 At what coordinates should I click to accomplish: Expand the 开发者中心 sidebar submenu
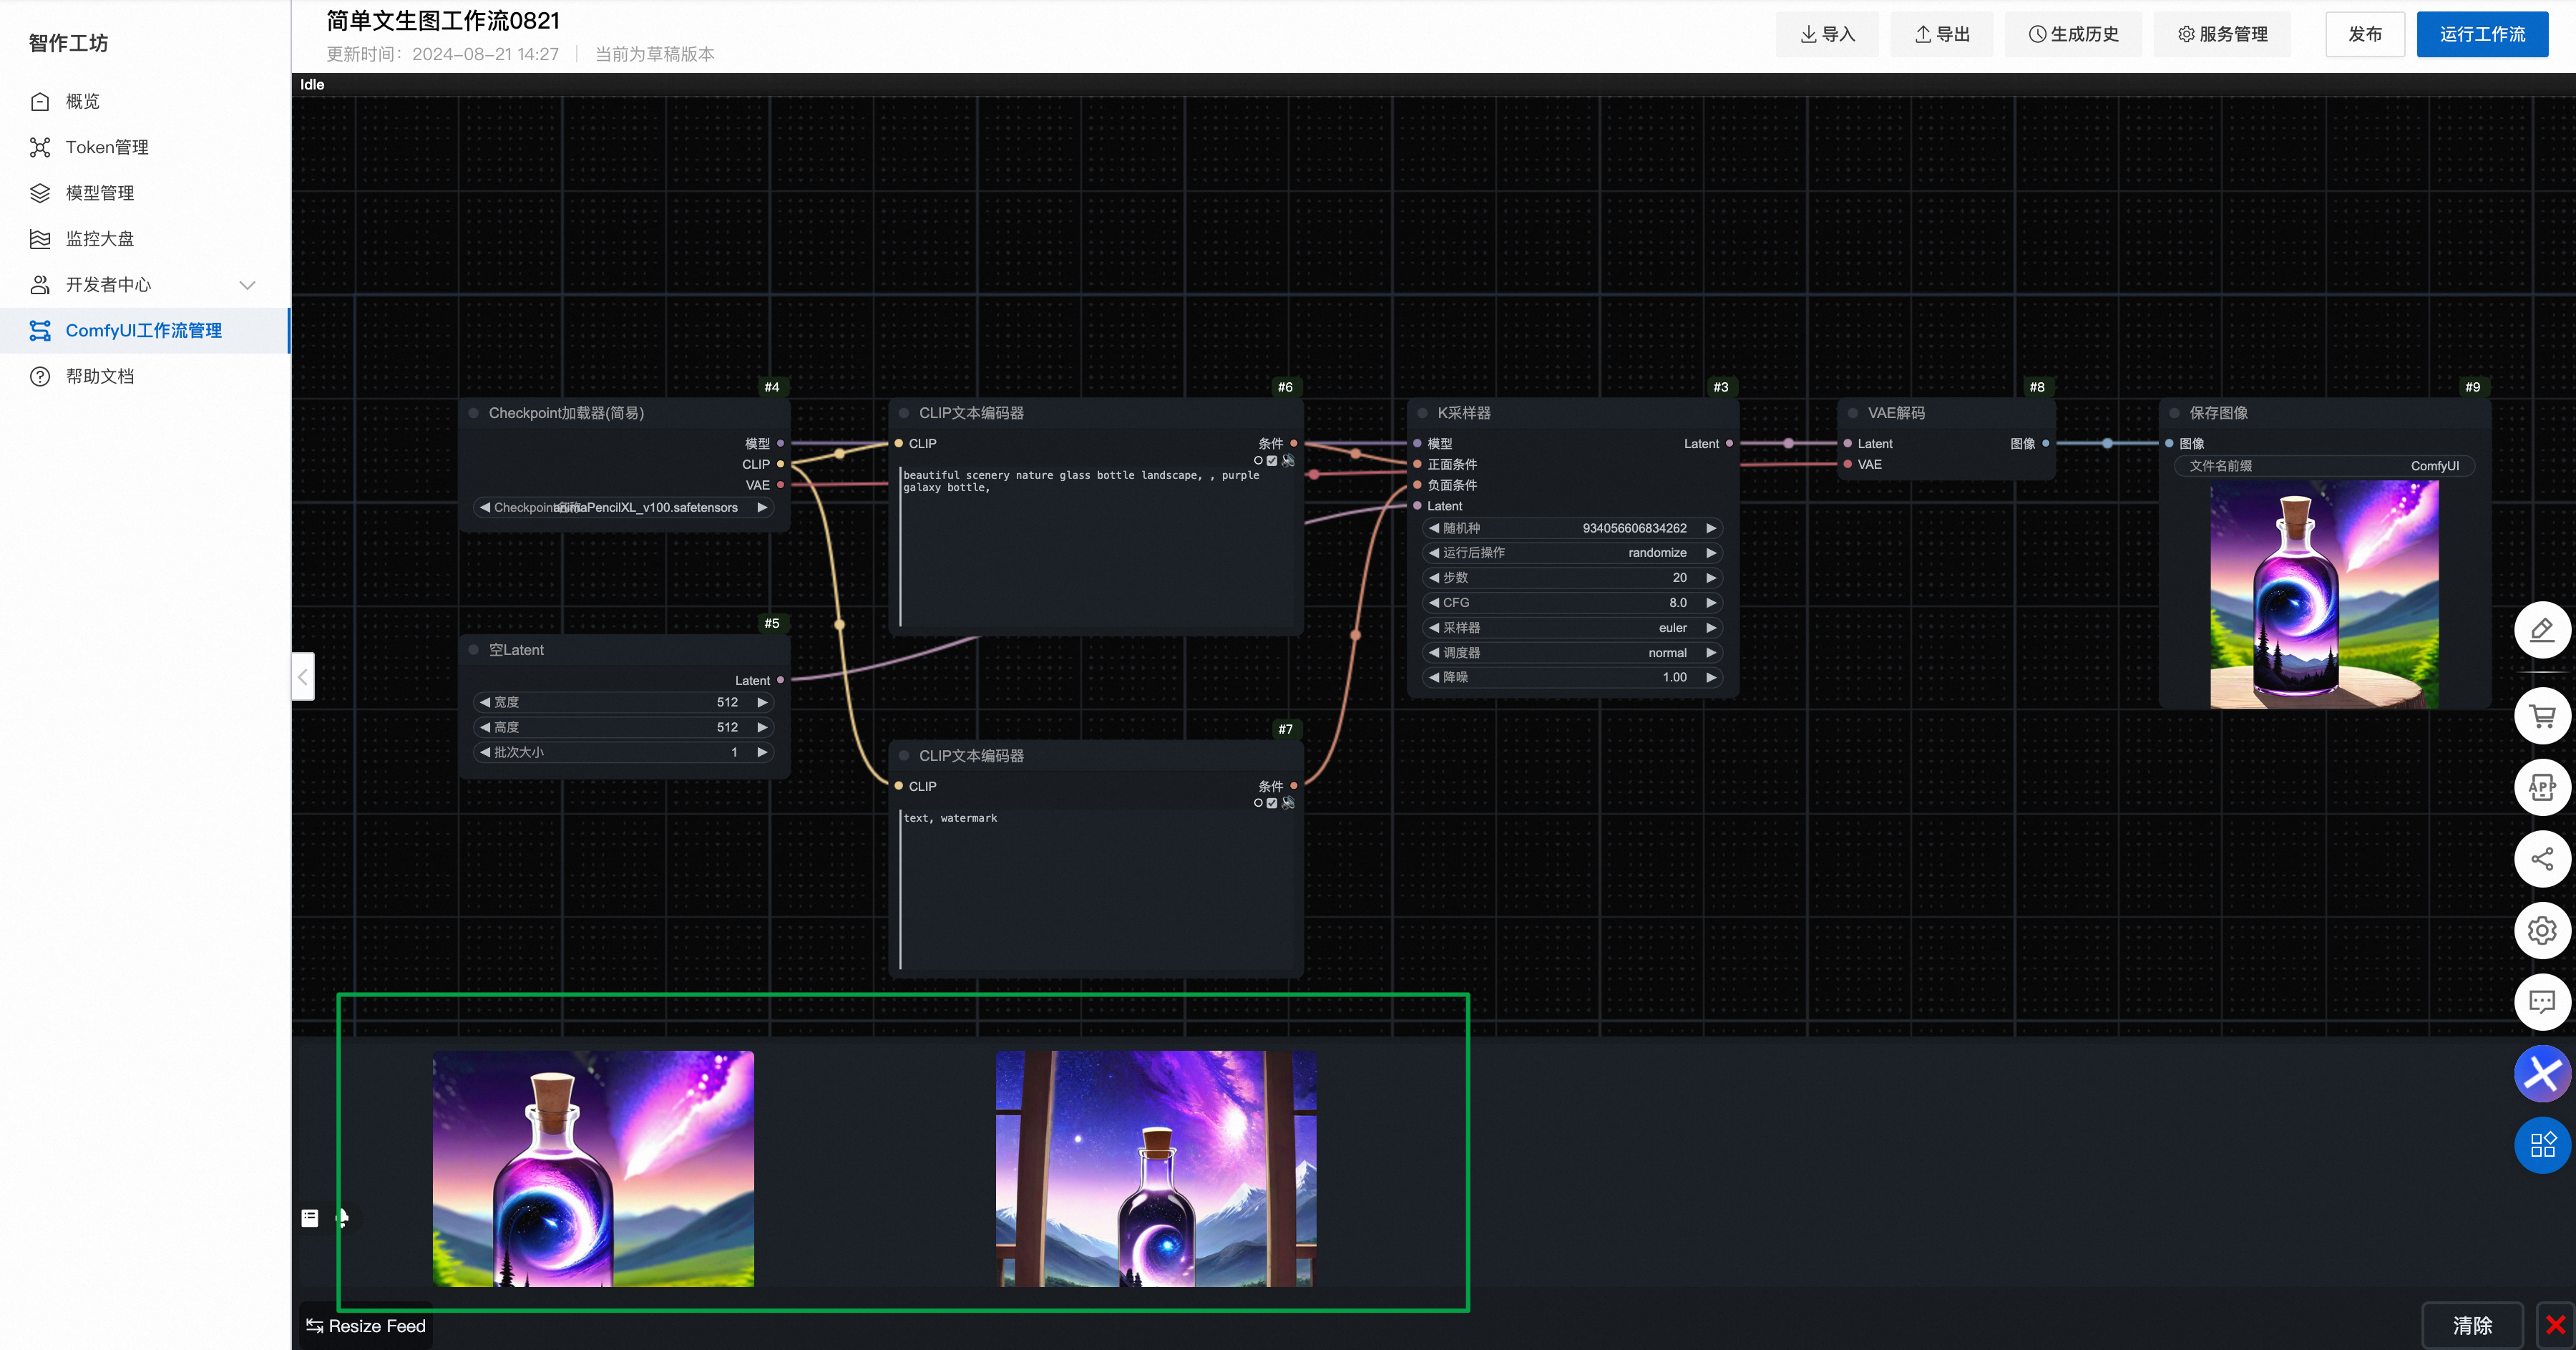(248, 285)
